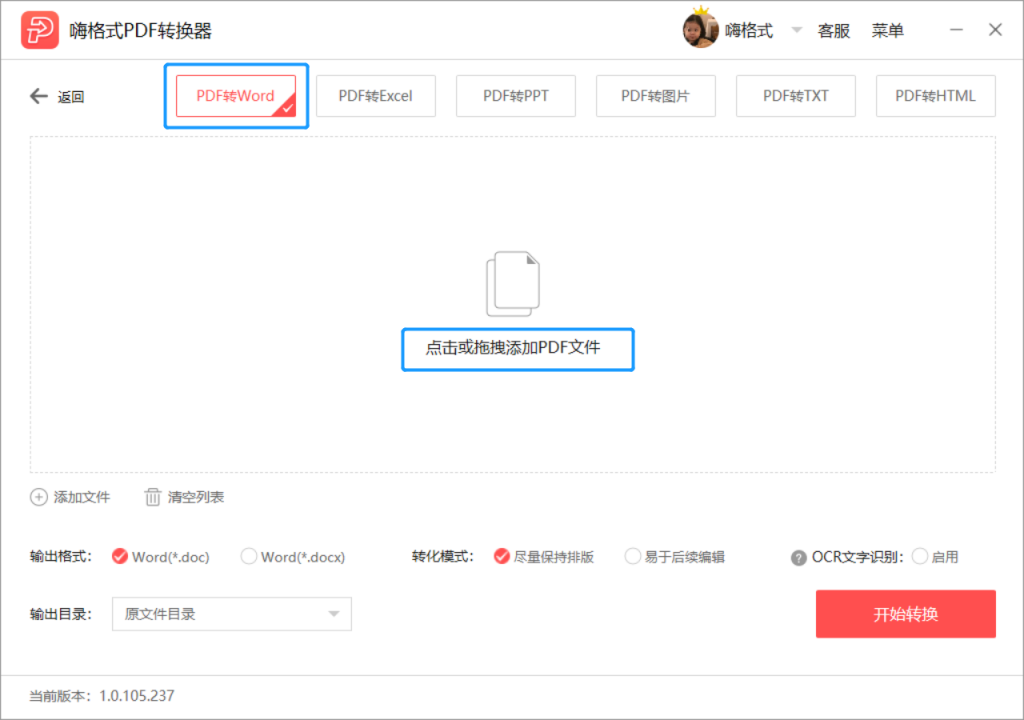Open 客服 customer service
1024x720 pixels.
(x=834, y=31)
